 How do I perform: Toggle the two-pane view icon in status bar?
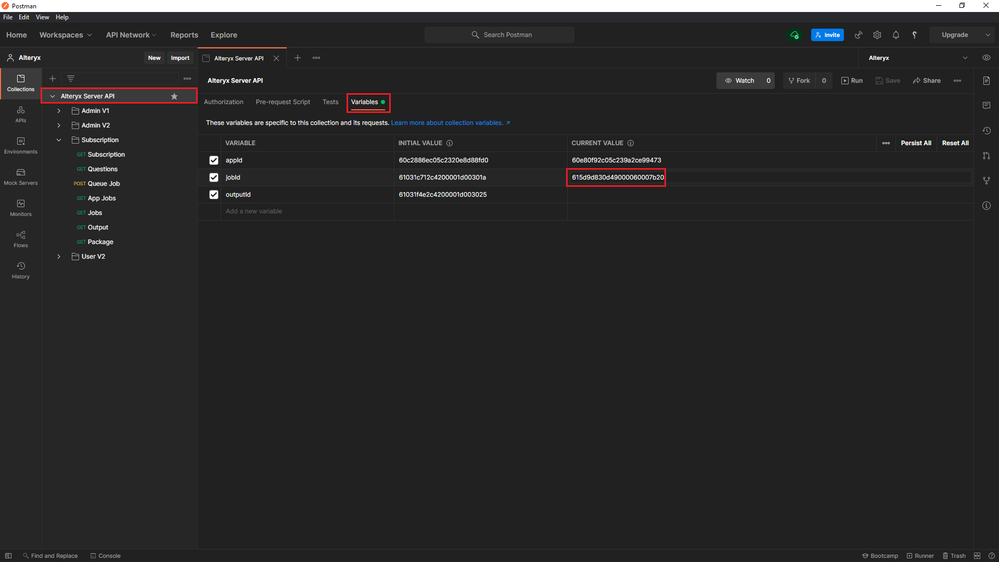(977, 556)
